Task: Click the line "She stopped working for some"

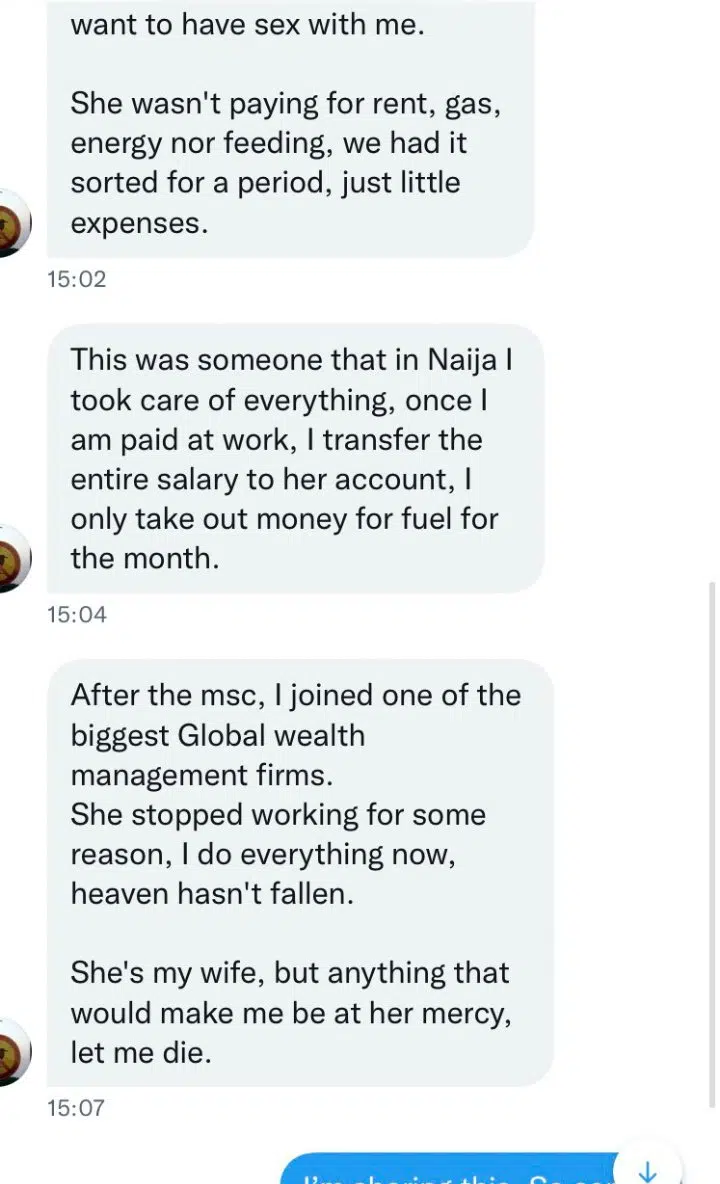Action: [277, 814]
